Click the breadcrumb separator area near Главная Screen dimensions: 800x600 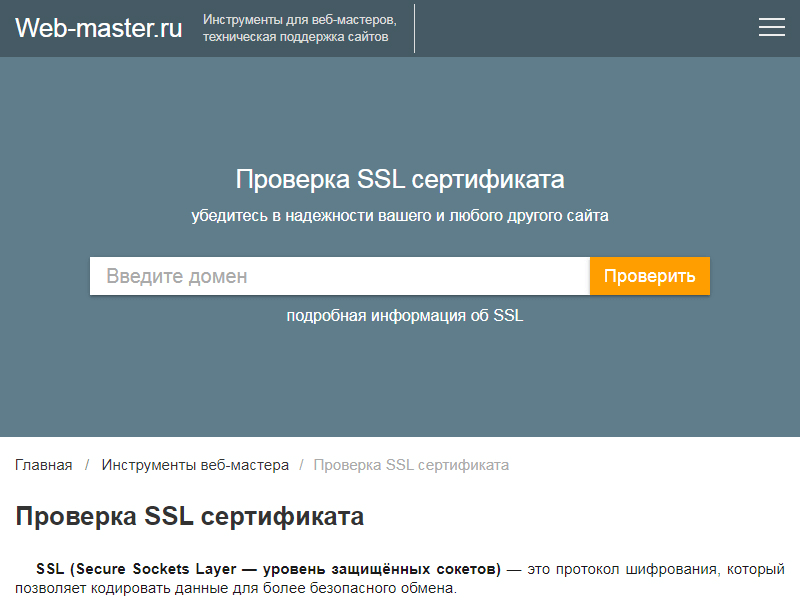[88, 464]
